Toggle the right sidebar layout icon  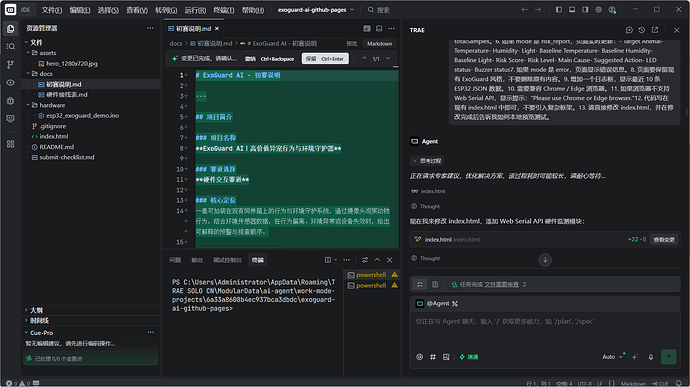[585, 10]
